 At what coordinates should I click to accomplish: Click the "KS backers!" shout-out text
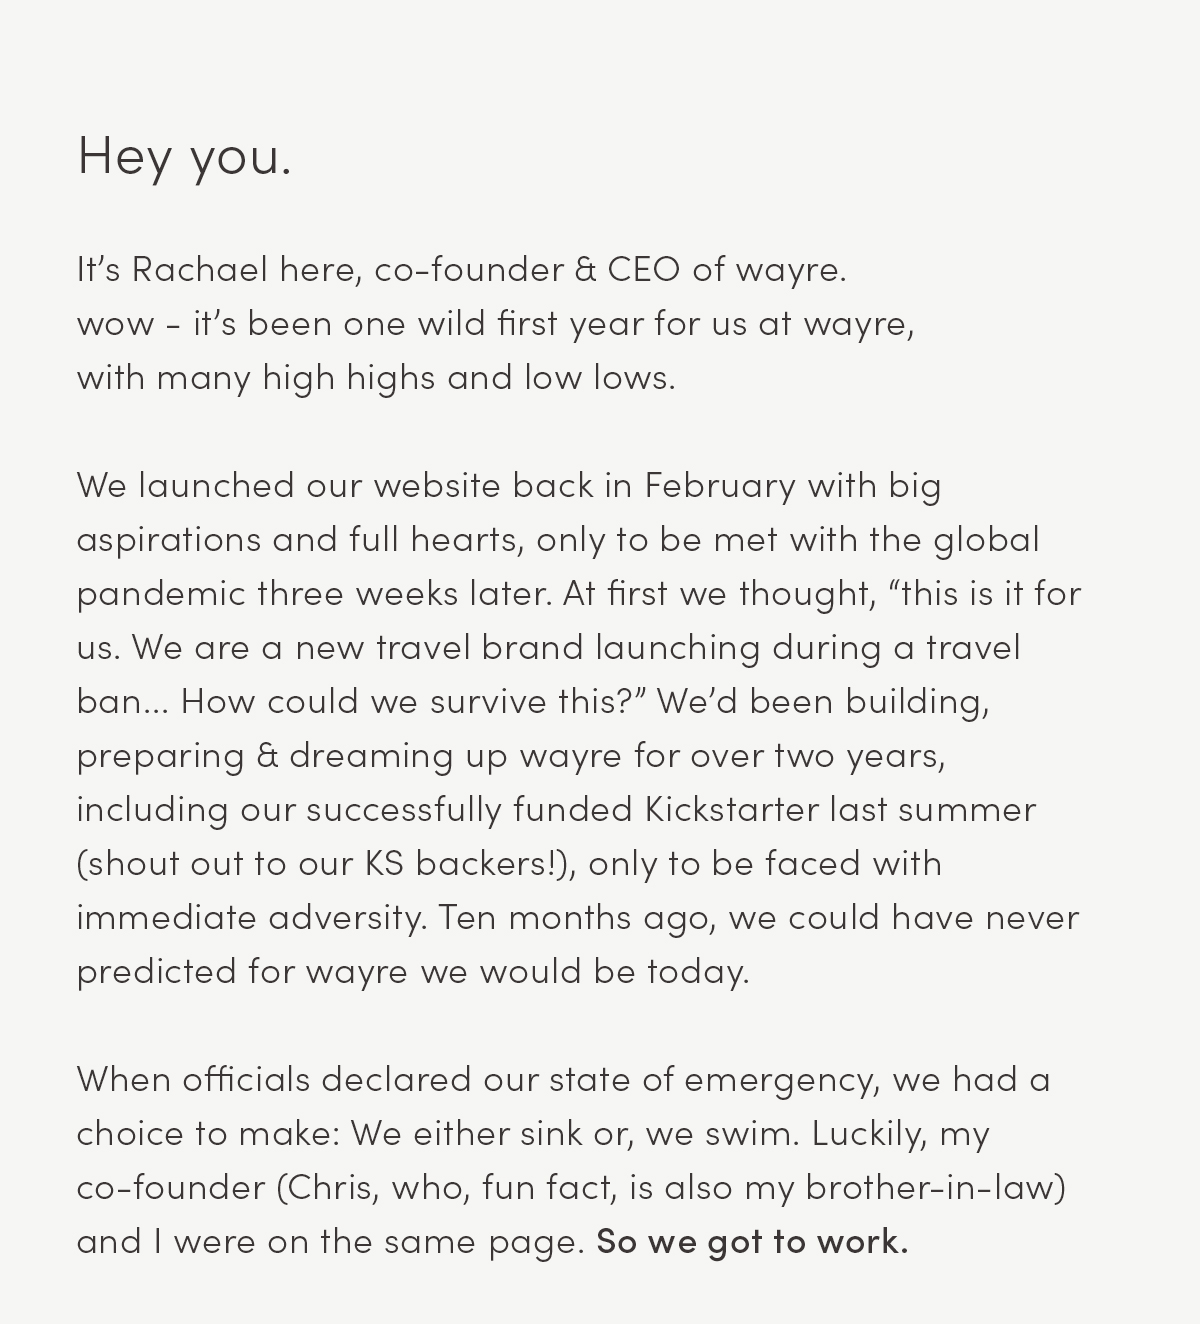(465, 862)
